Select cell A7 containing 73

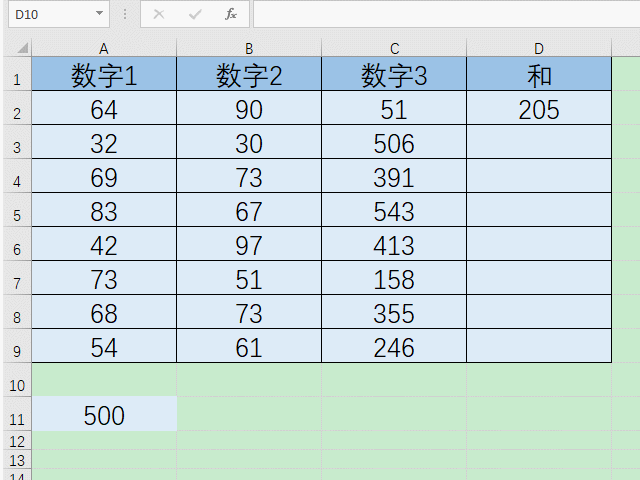point(104,278)
